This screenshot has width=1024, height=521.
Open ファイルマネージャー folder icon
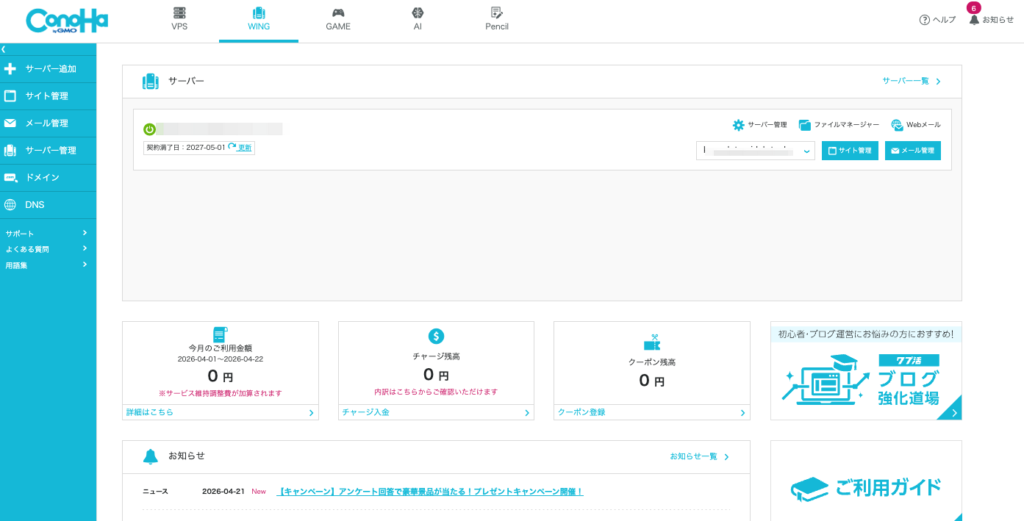tap(805, 125)
